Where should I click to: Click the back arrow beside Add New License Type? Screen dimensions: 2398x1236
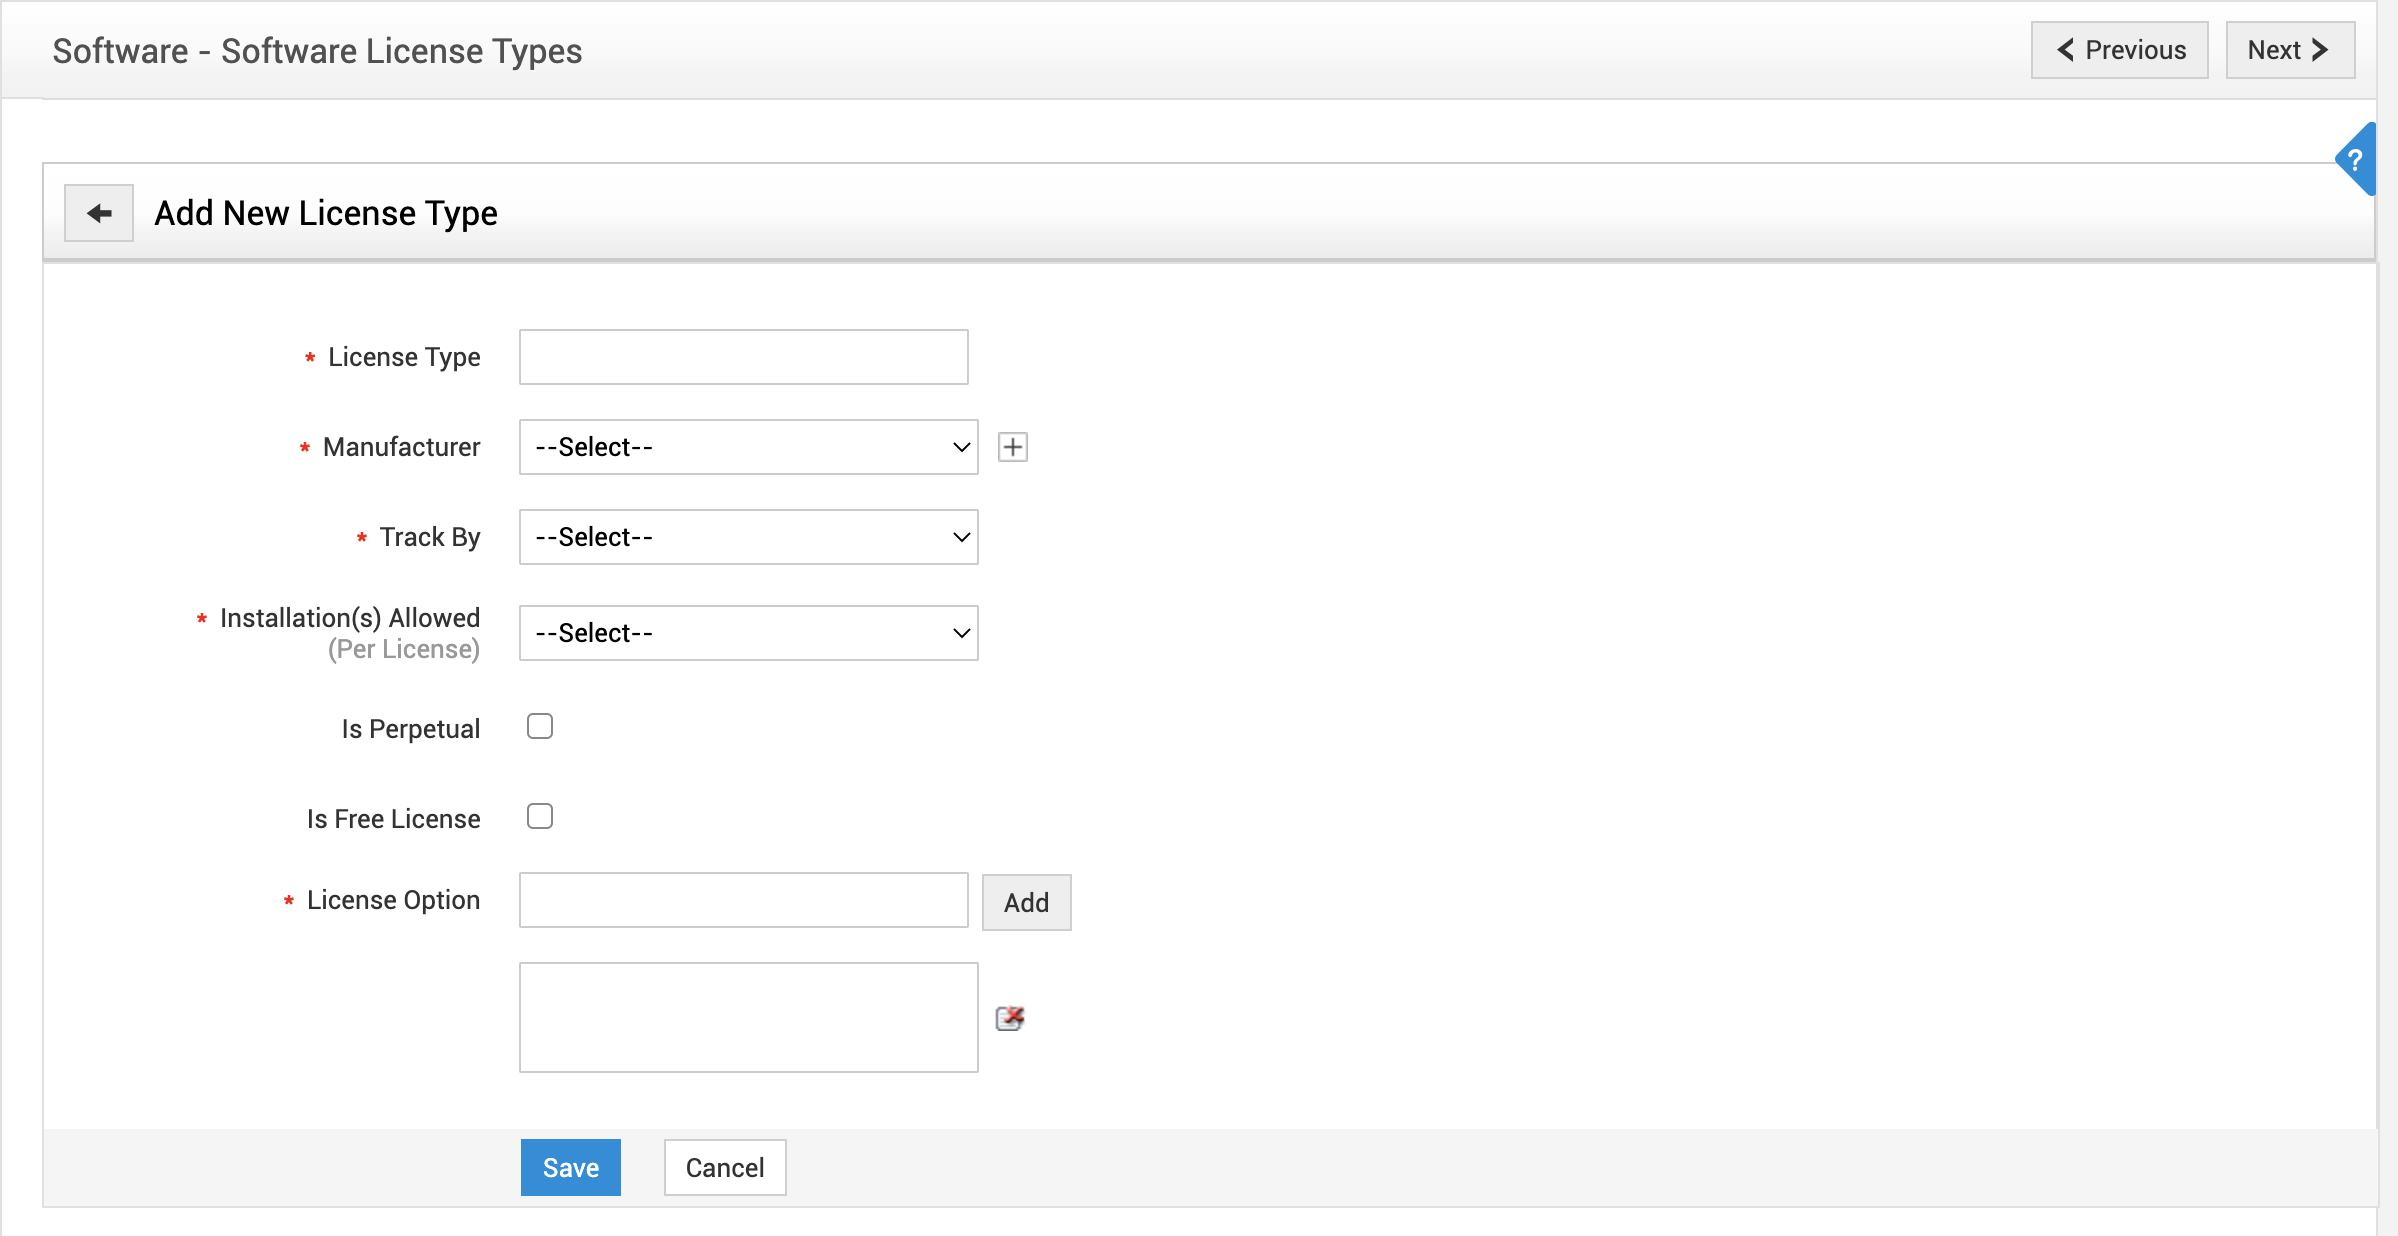click(98, 212)
